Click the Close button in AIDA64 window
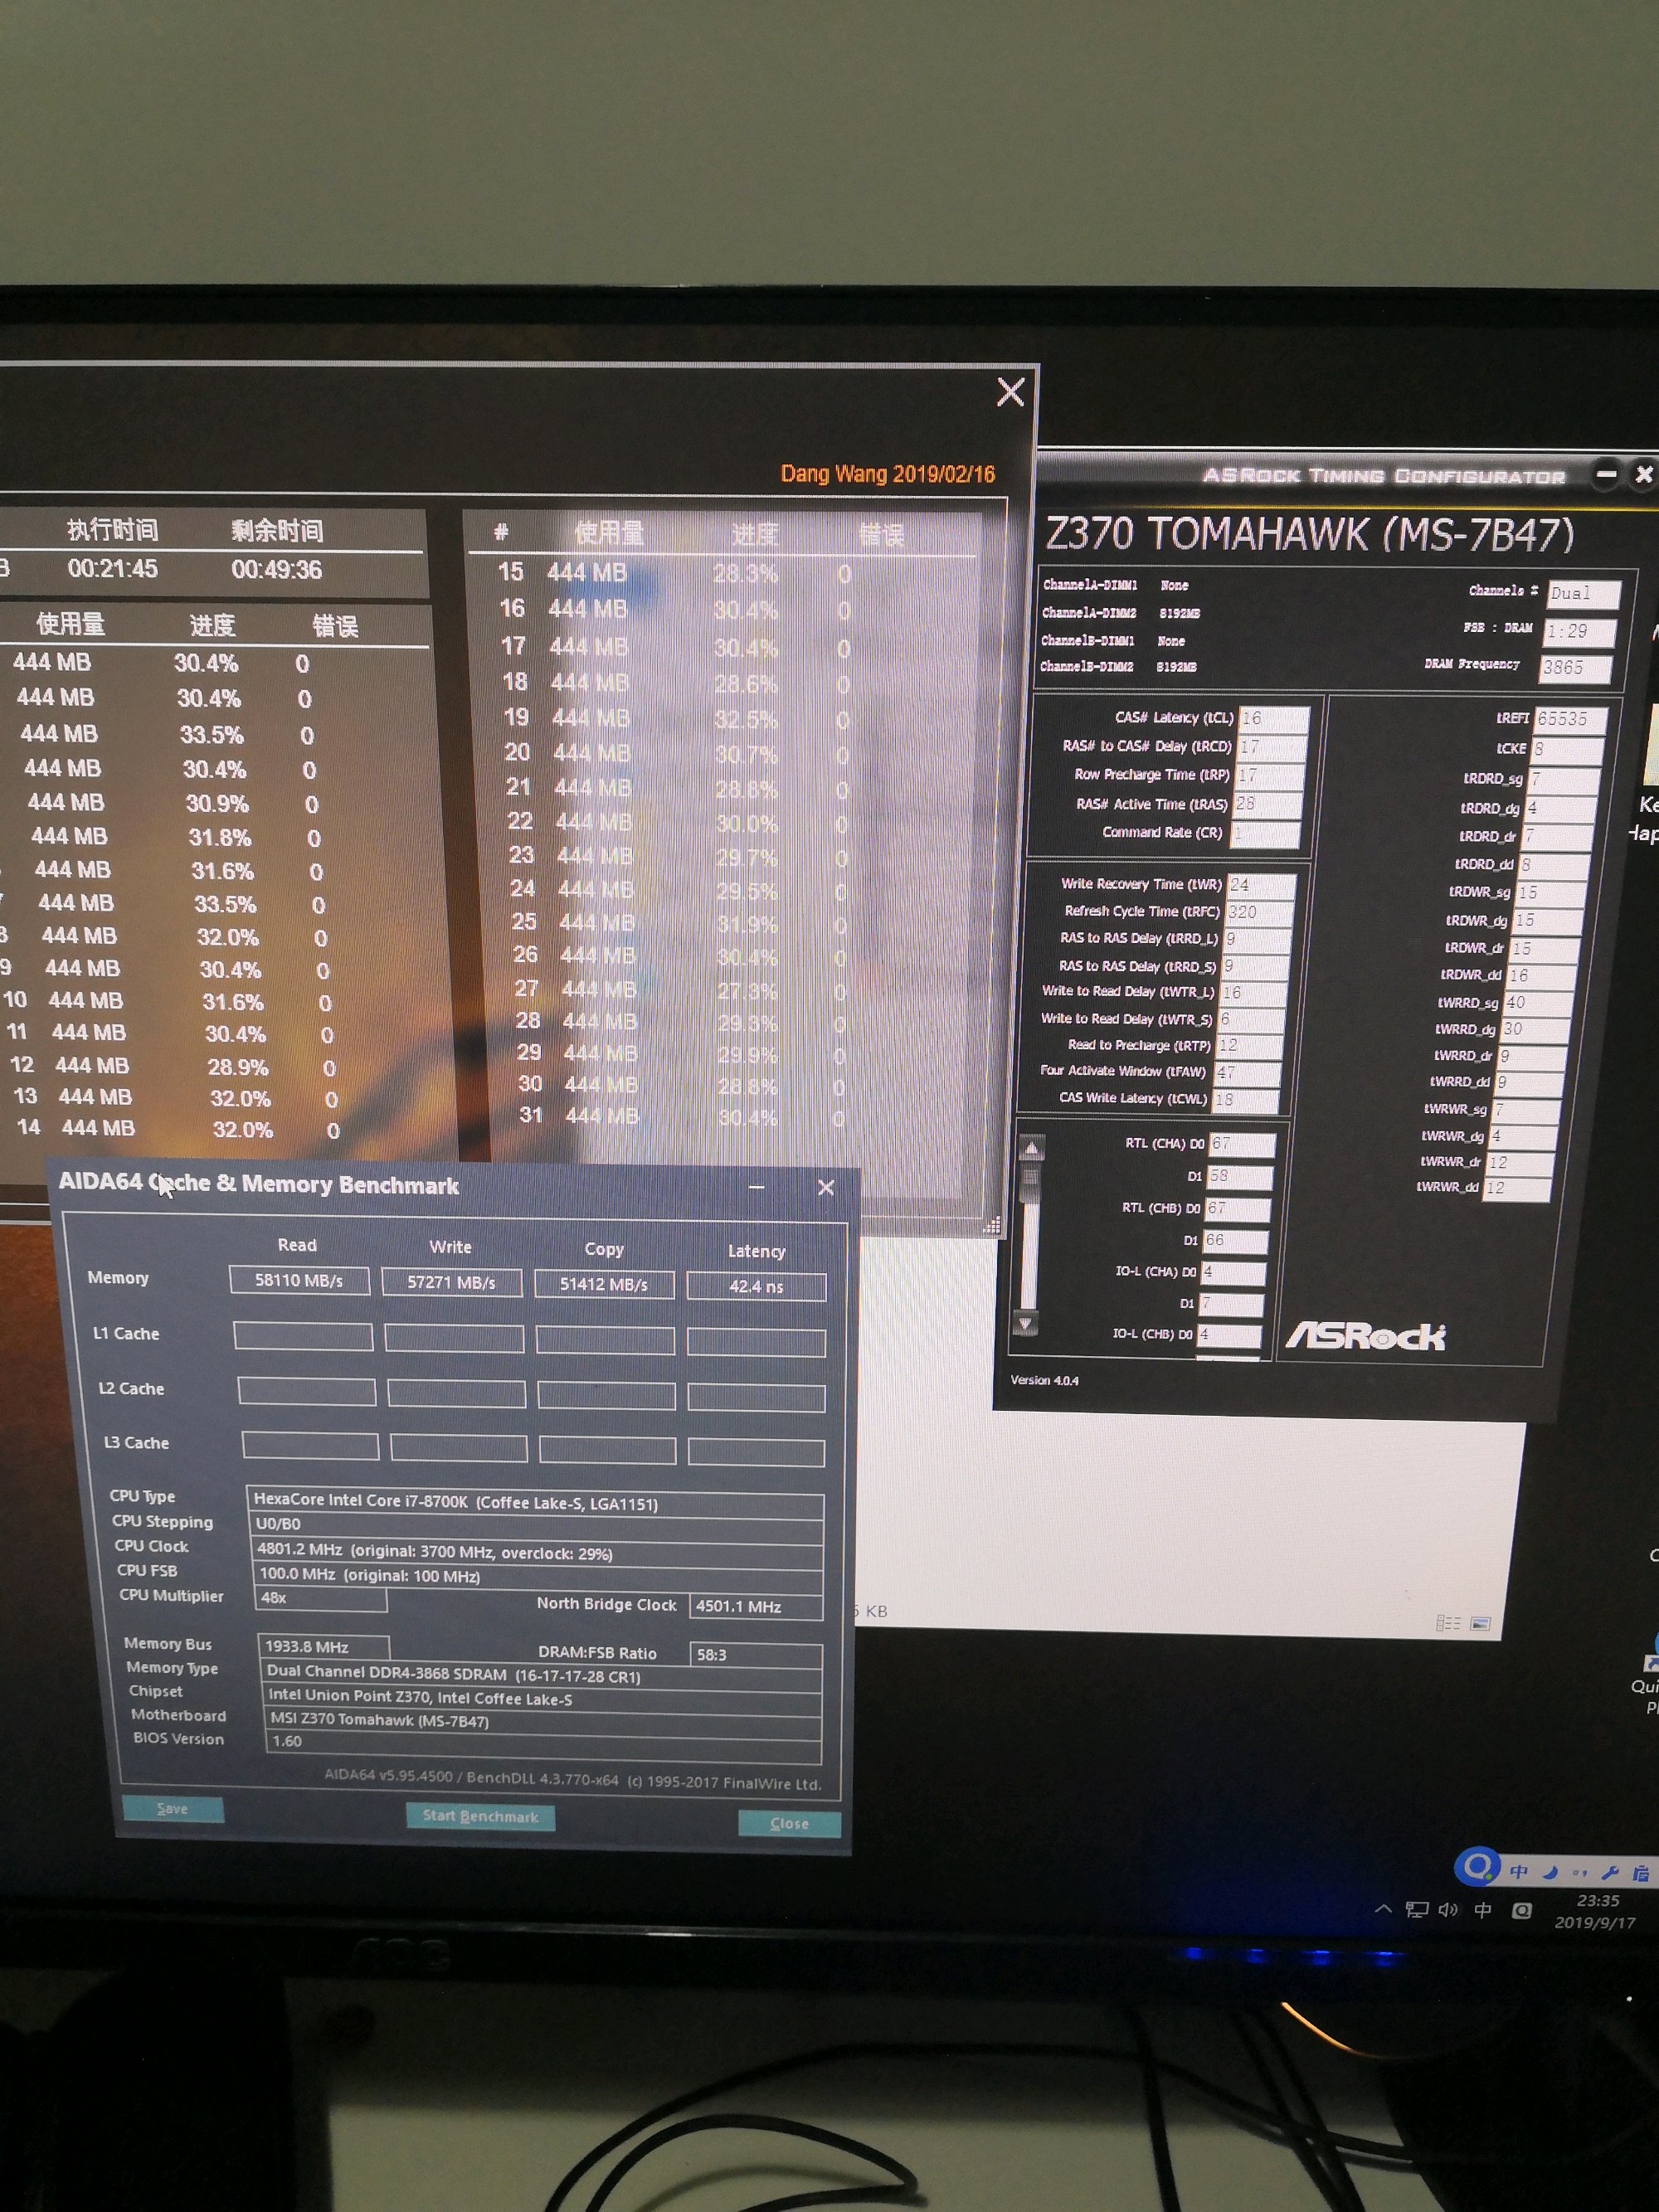Image resolution: width=1659 pixels, height=2212 pixels. (789, 1823)
